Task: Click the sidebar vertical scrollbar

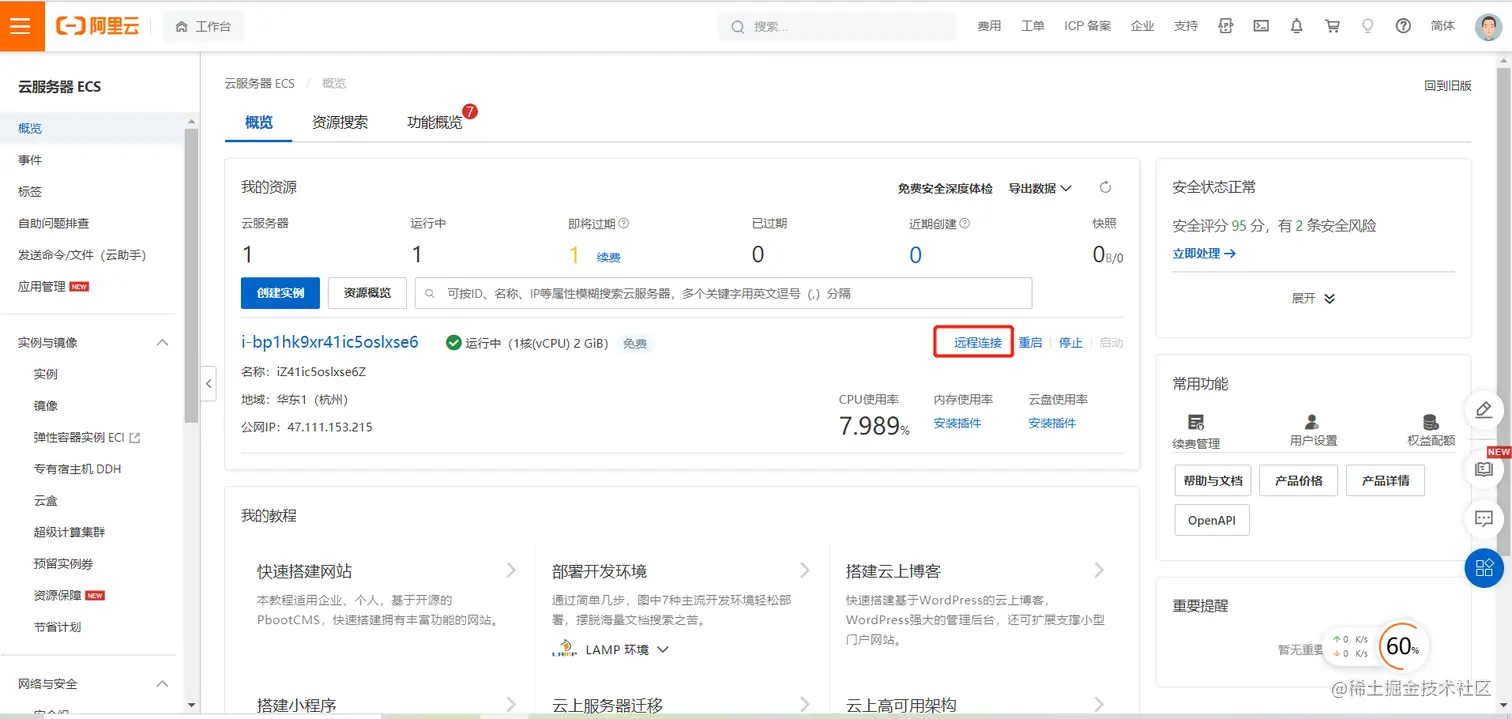Action: pos(192,275)
